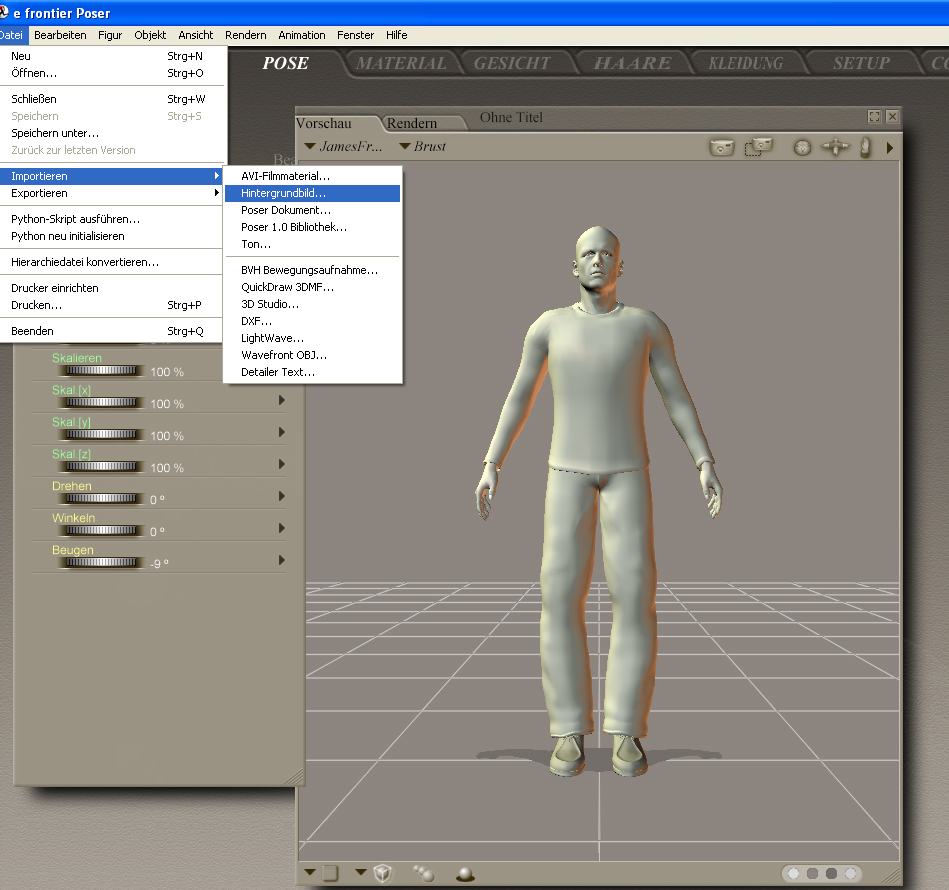Expand the arrow next to the Beugen dial
Image resolution: width=949 pixels, height=890 pixels.
[282, 560]
